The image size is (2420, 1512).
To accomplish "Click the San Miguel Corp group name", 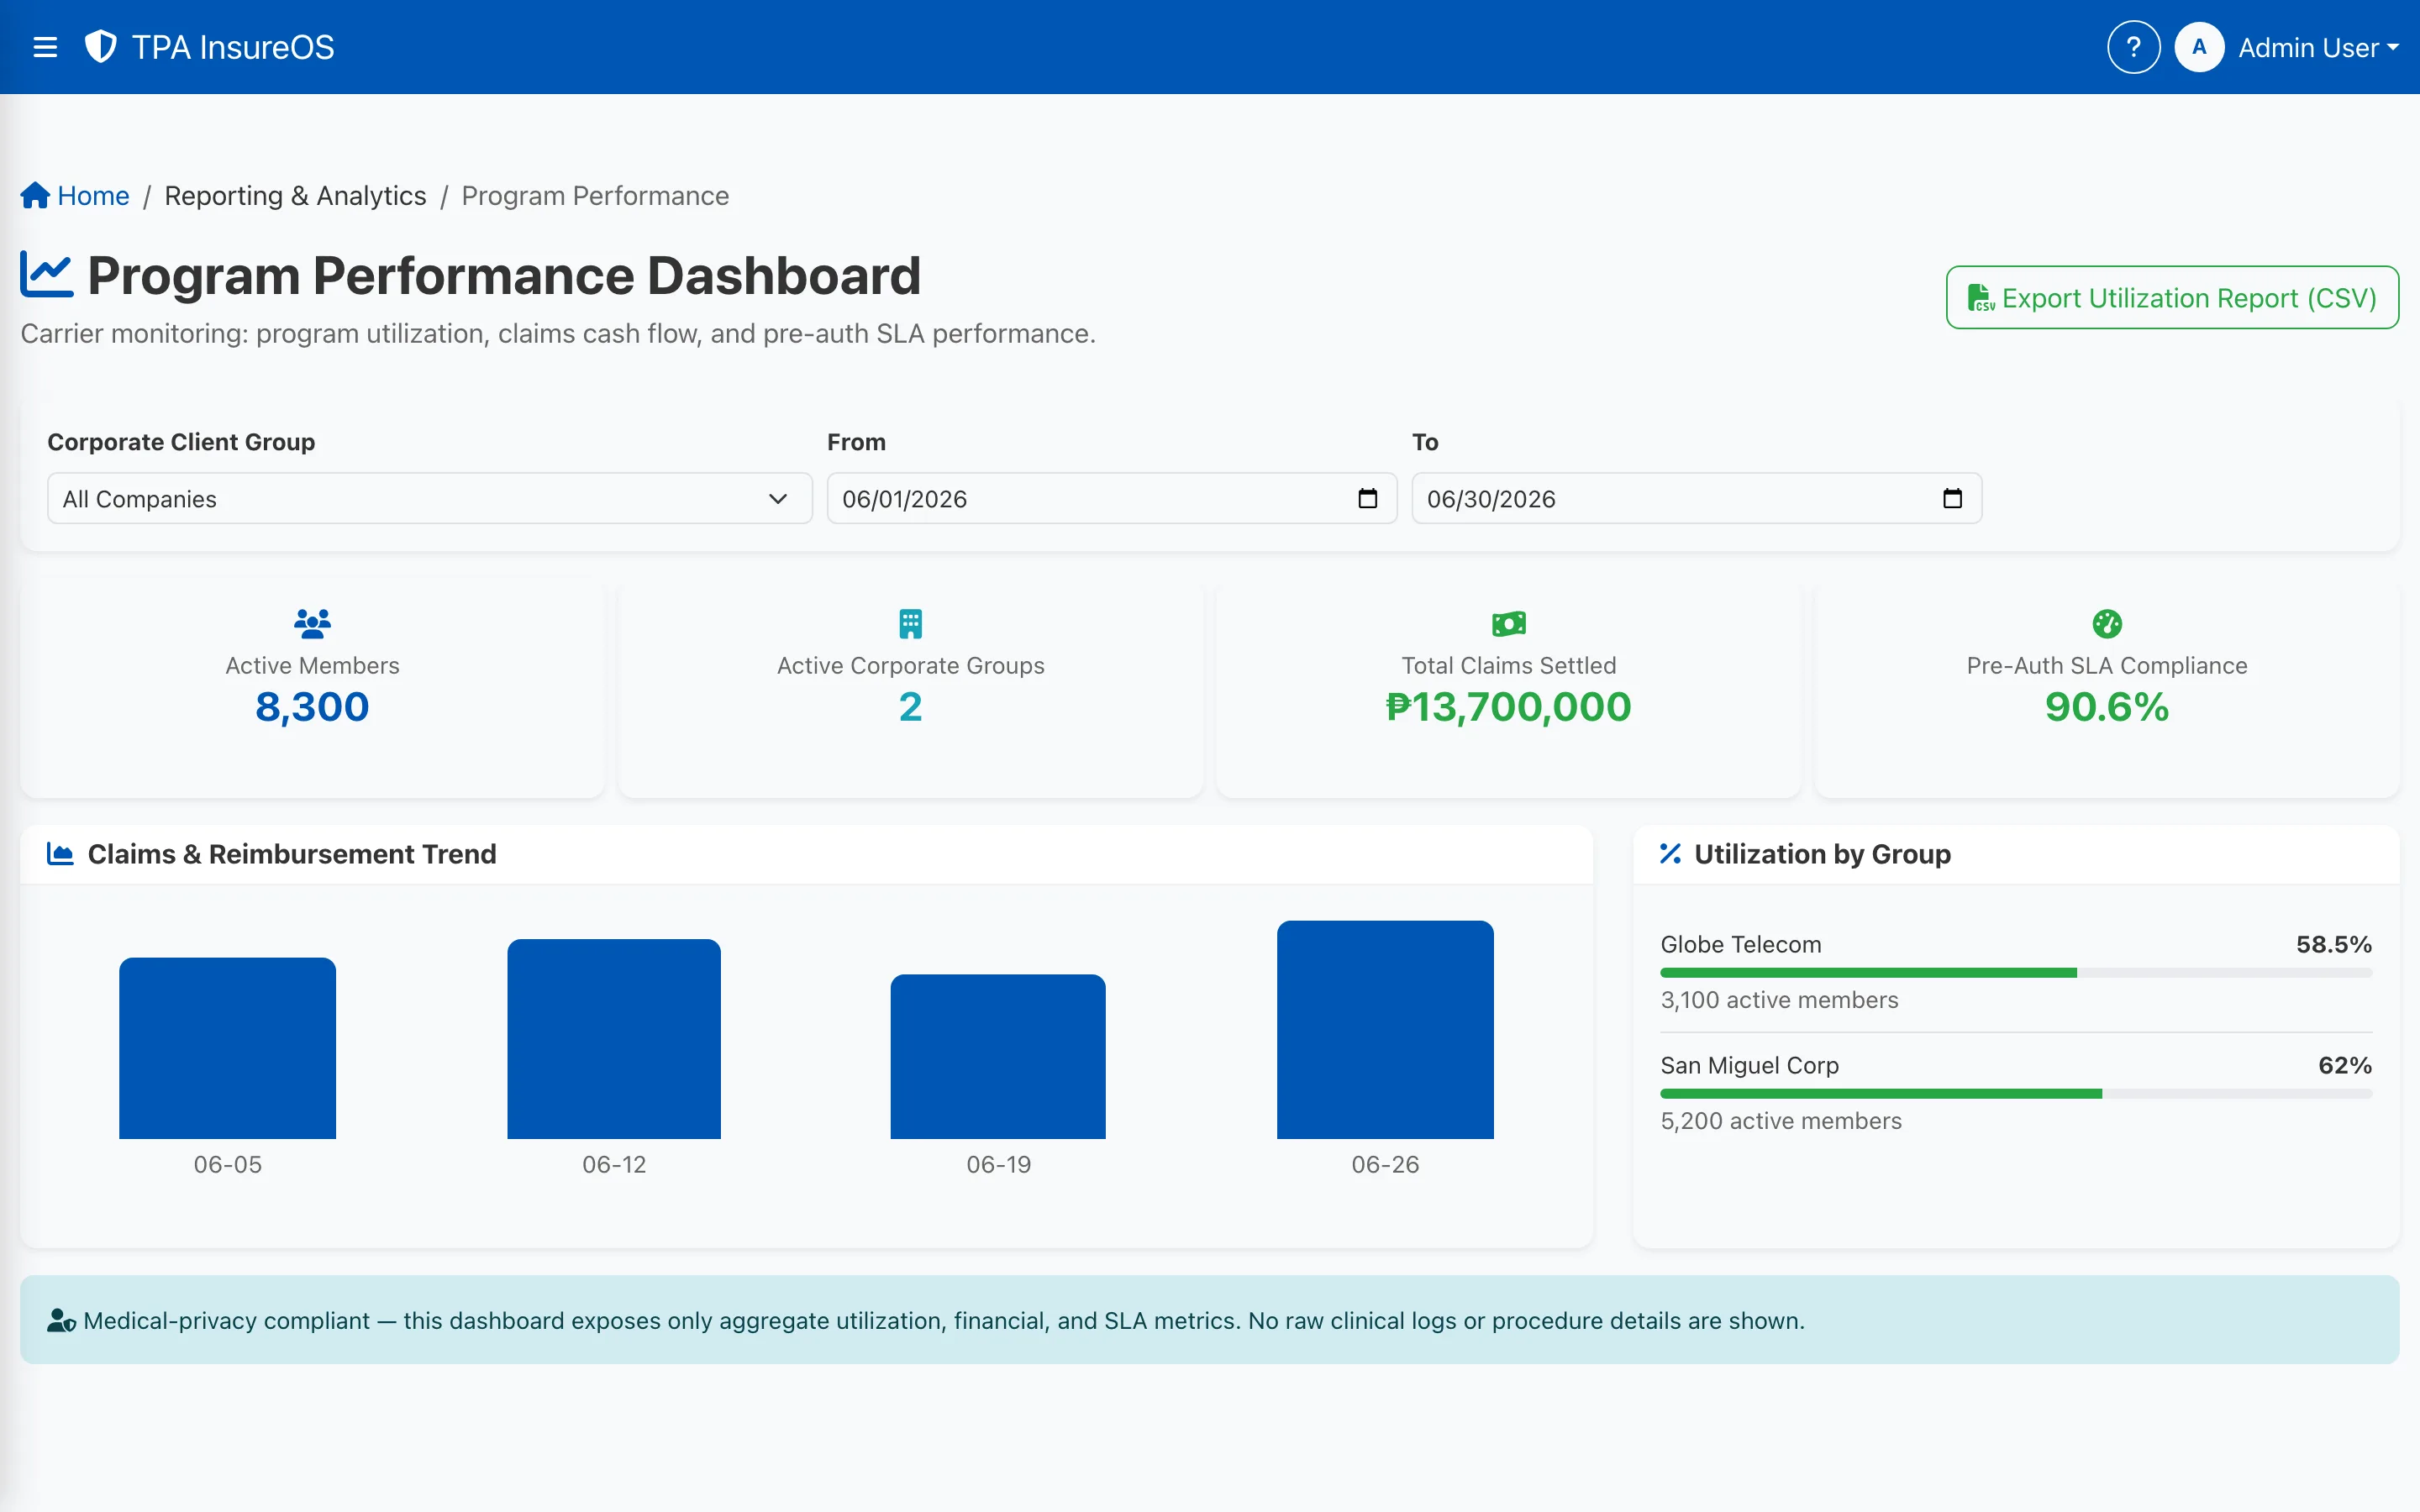I will click(x=1750, y=1065).
